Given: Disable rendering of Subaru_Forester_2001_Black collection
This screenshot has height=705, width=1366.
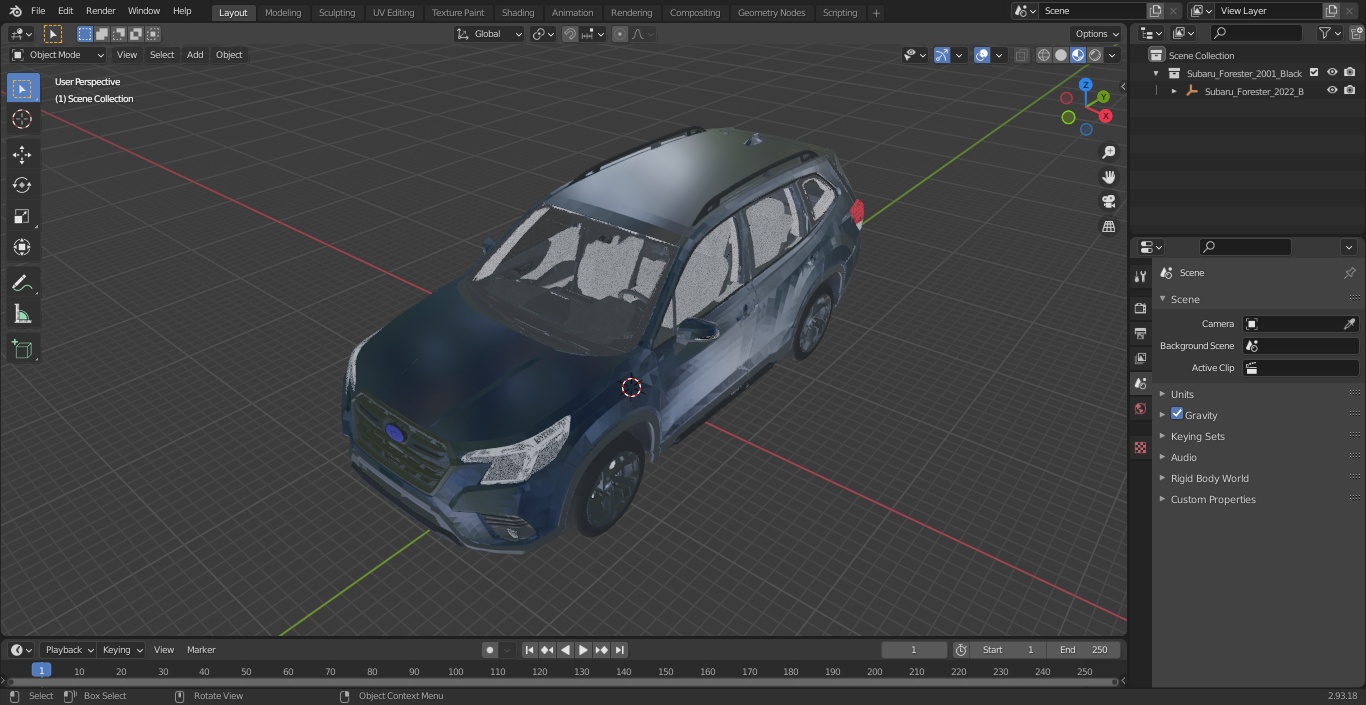Looking at the screenshot, I should click(x=1350, y=73).
